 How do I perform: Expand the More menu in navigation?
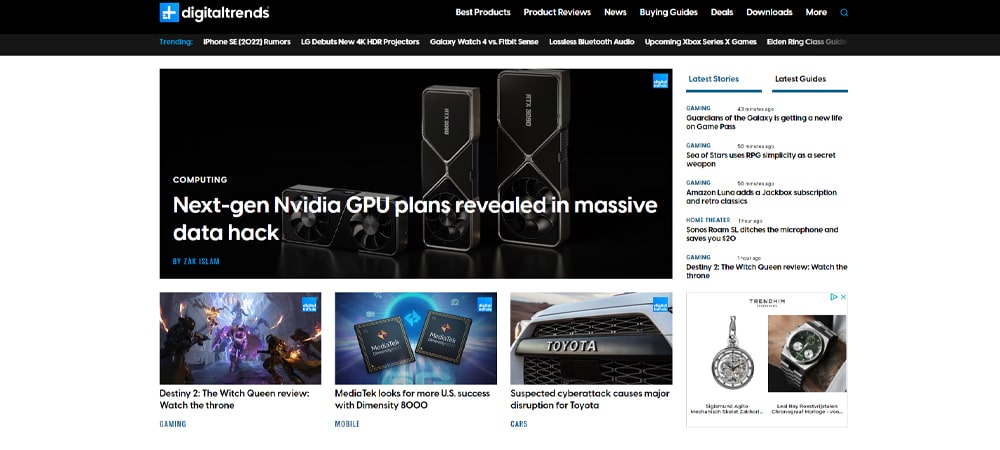pos(816,12)
